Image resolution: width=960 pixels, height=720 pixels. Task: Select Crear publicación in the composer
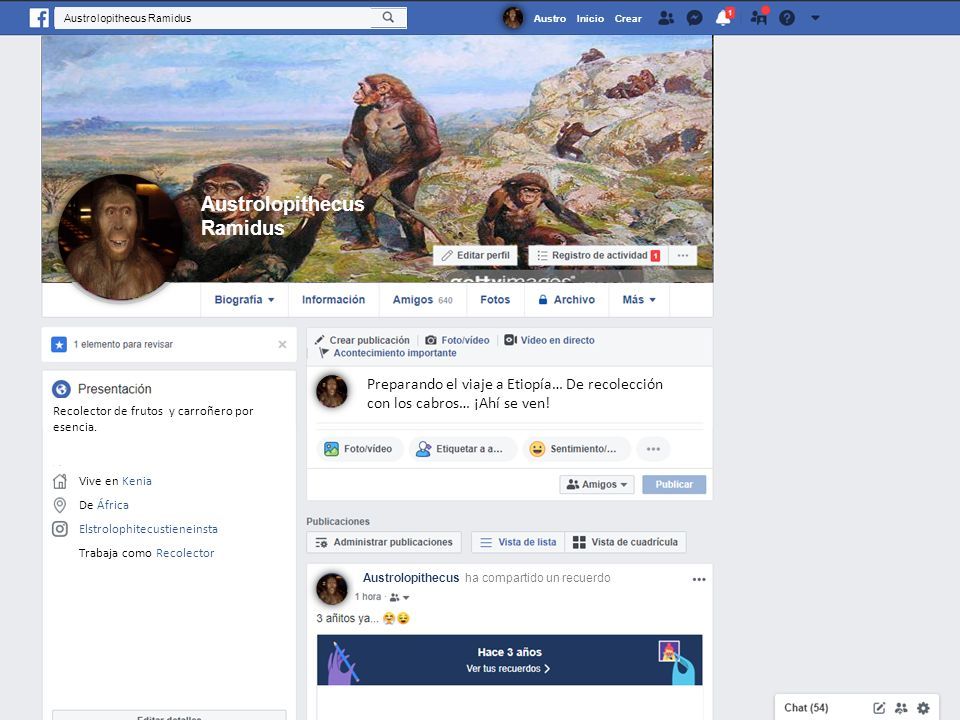coord(362,340)
